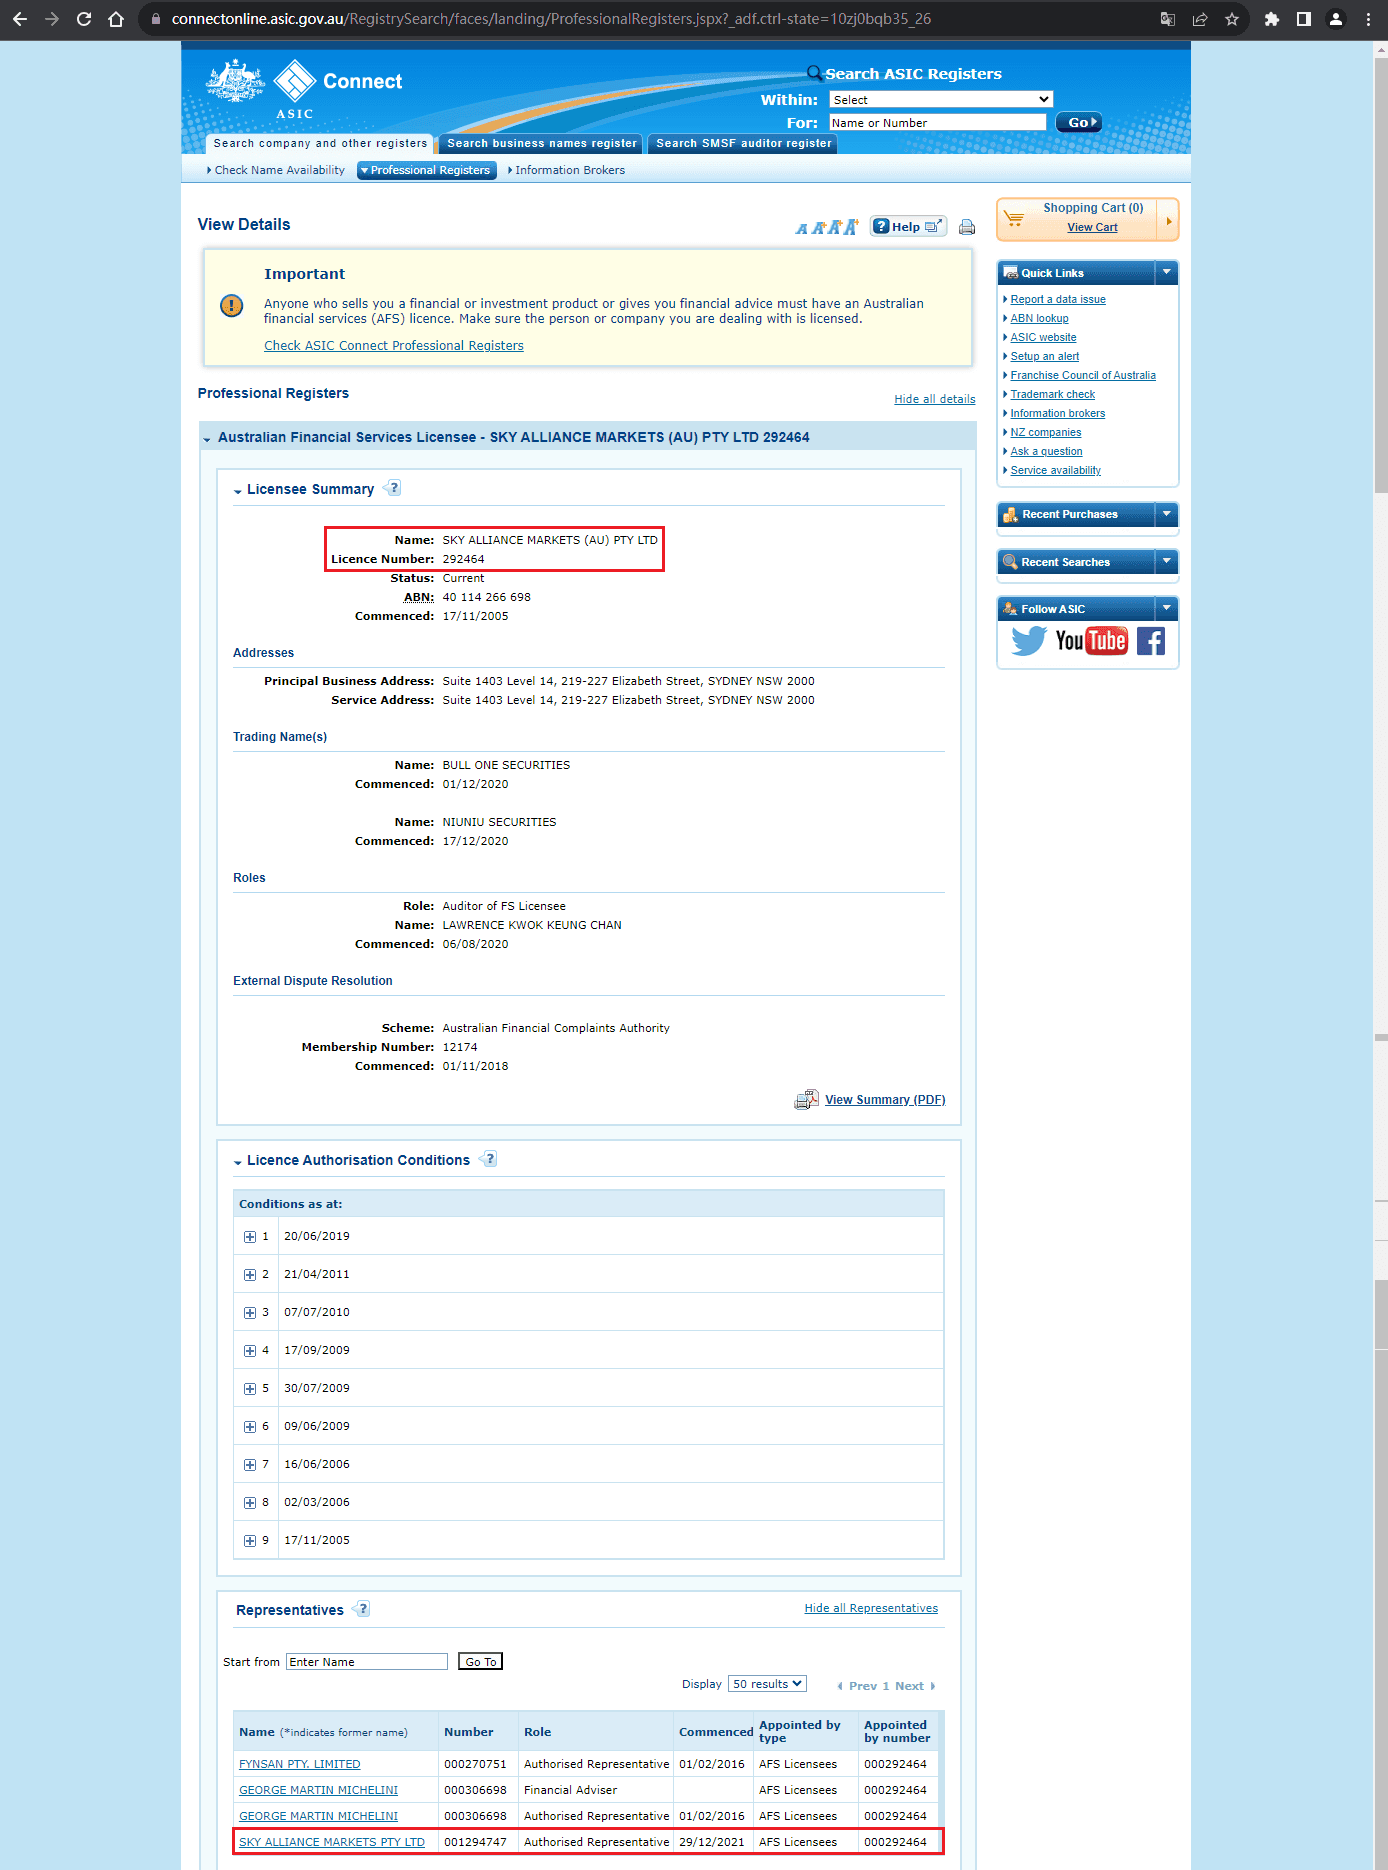Change text size with the AAAA icons
Screen dimensions: 1388x1870
click(x=826, y=227)
